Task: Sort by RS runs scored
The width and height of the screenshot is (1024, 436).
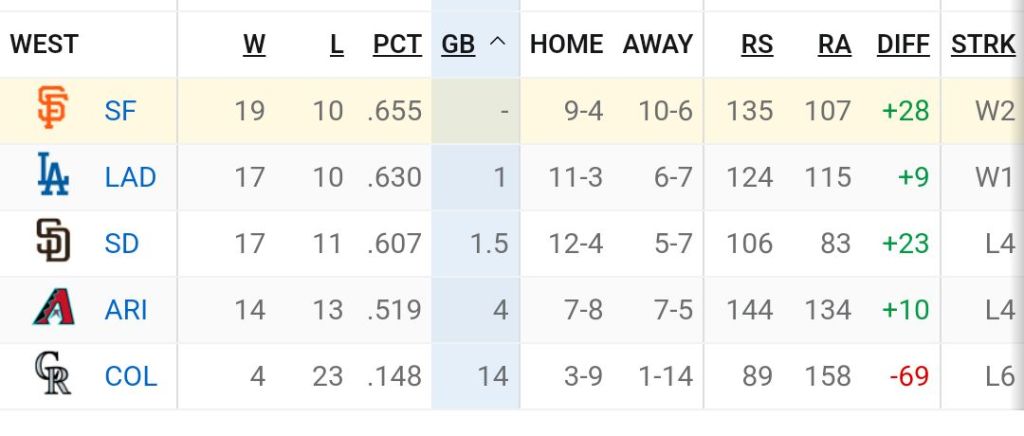Action: tap(757, 44)
